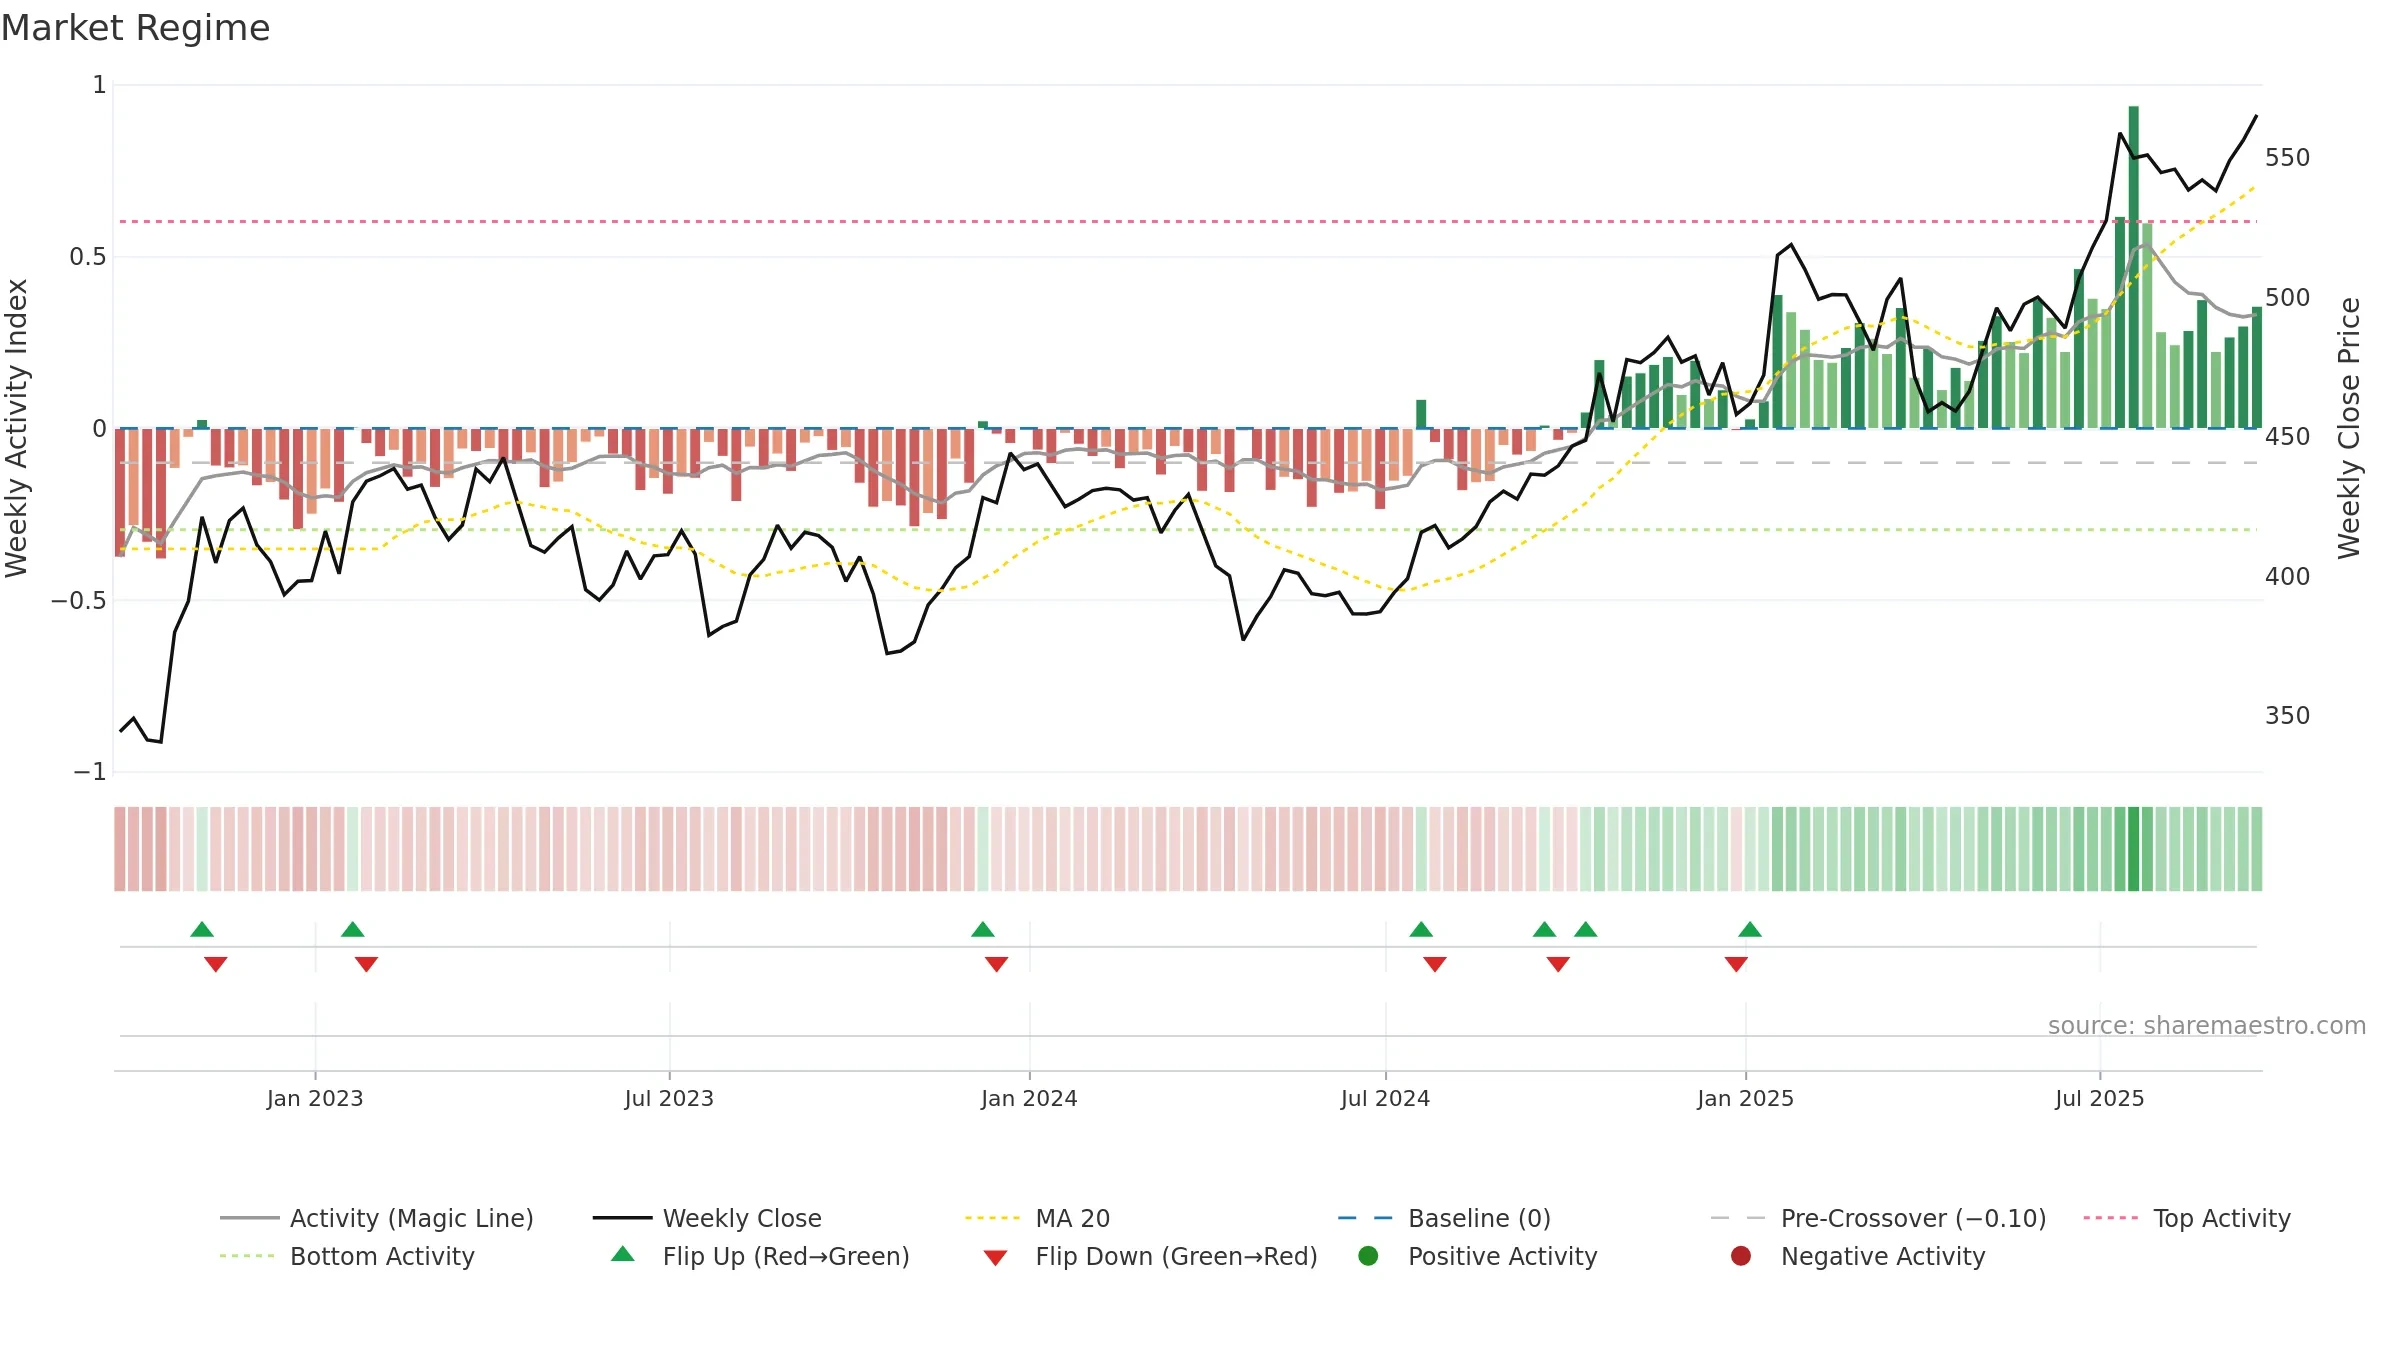Click the red Flip Down triangle just after Jan 2023
The image size is (2400, 1350).
367,964
